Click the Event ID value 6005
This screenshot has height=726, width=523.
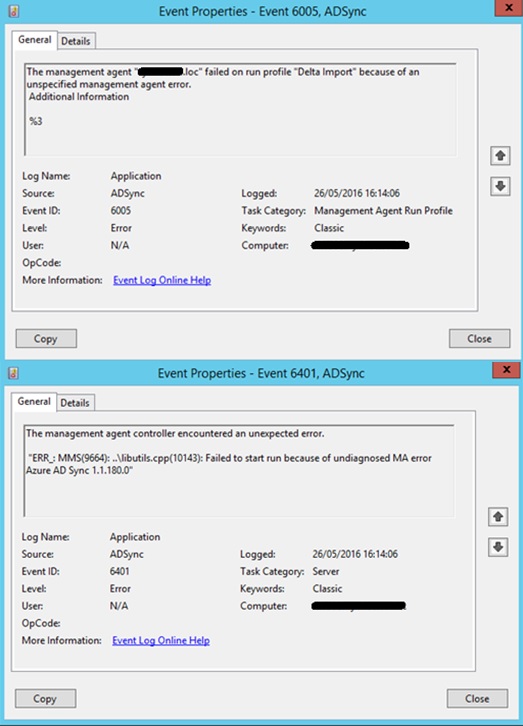[x=121, y=211]
